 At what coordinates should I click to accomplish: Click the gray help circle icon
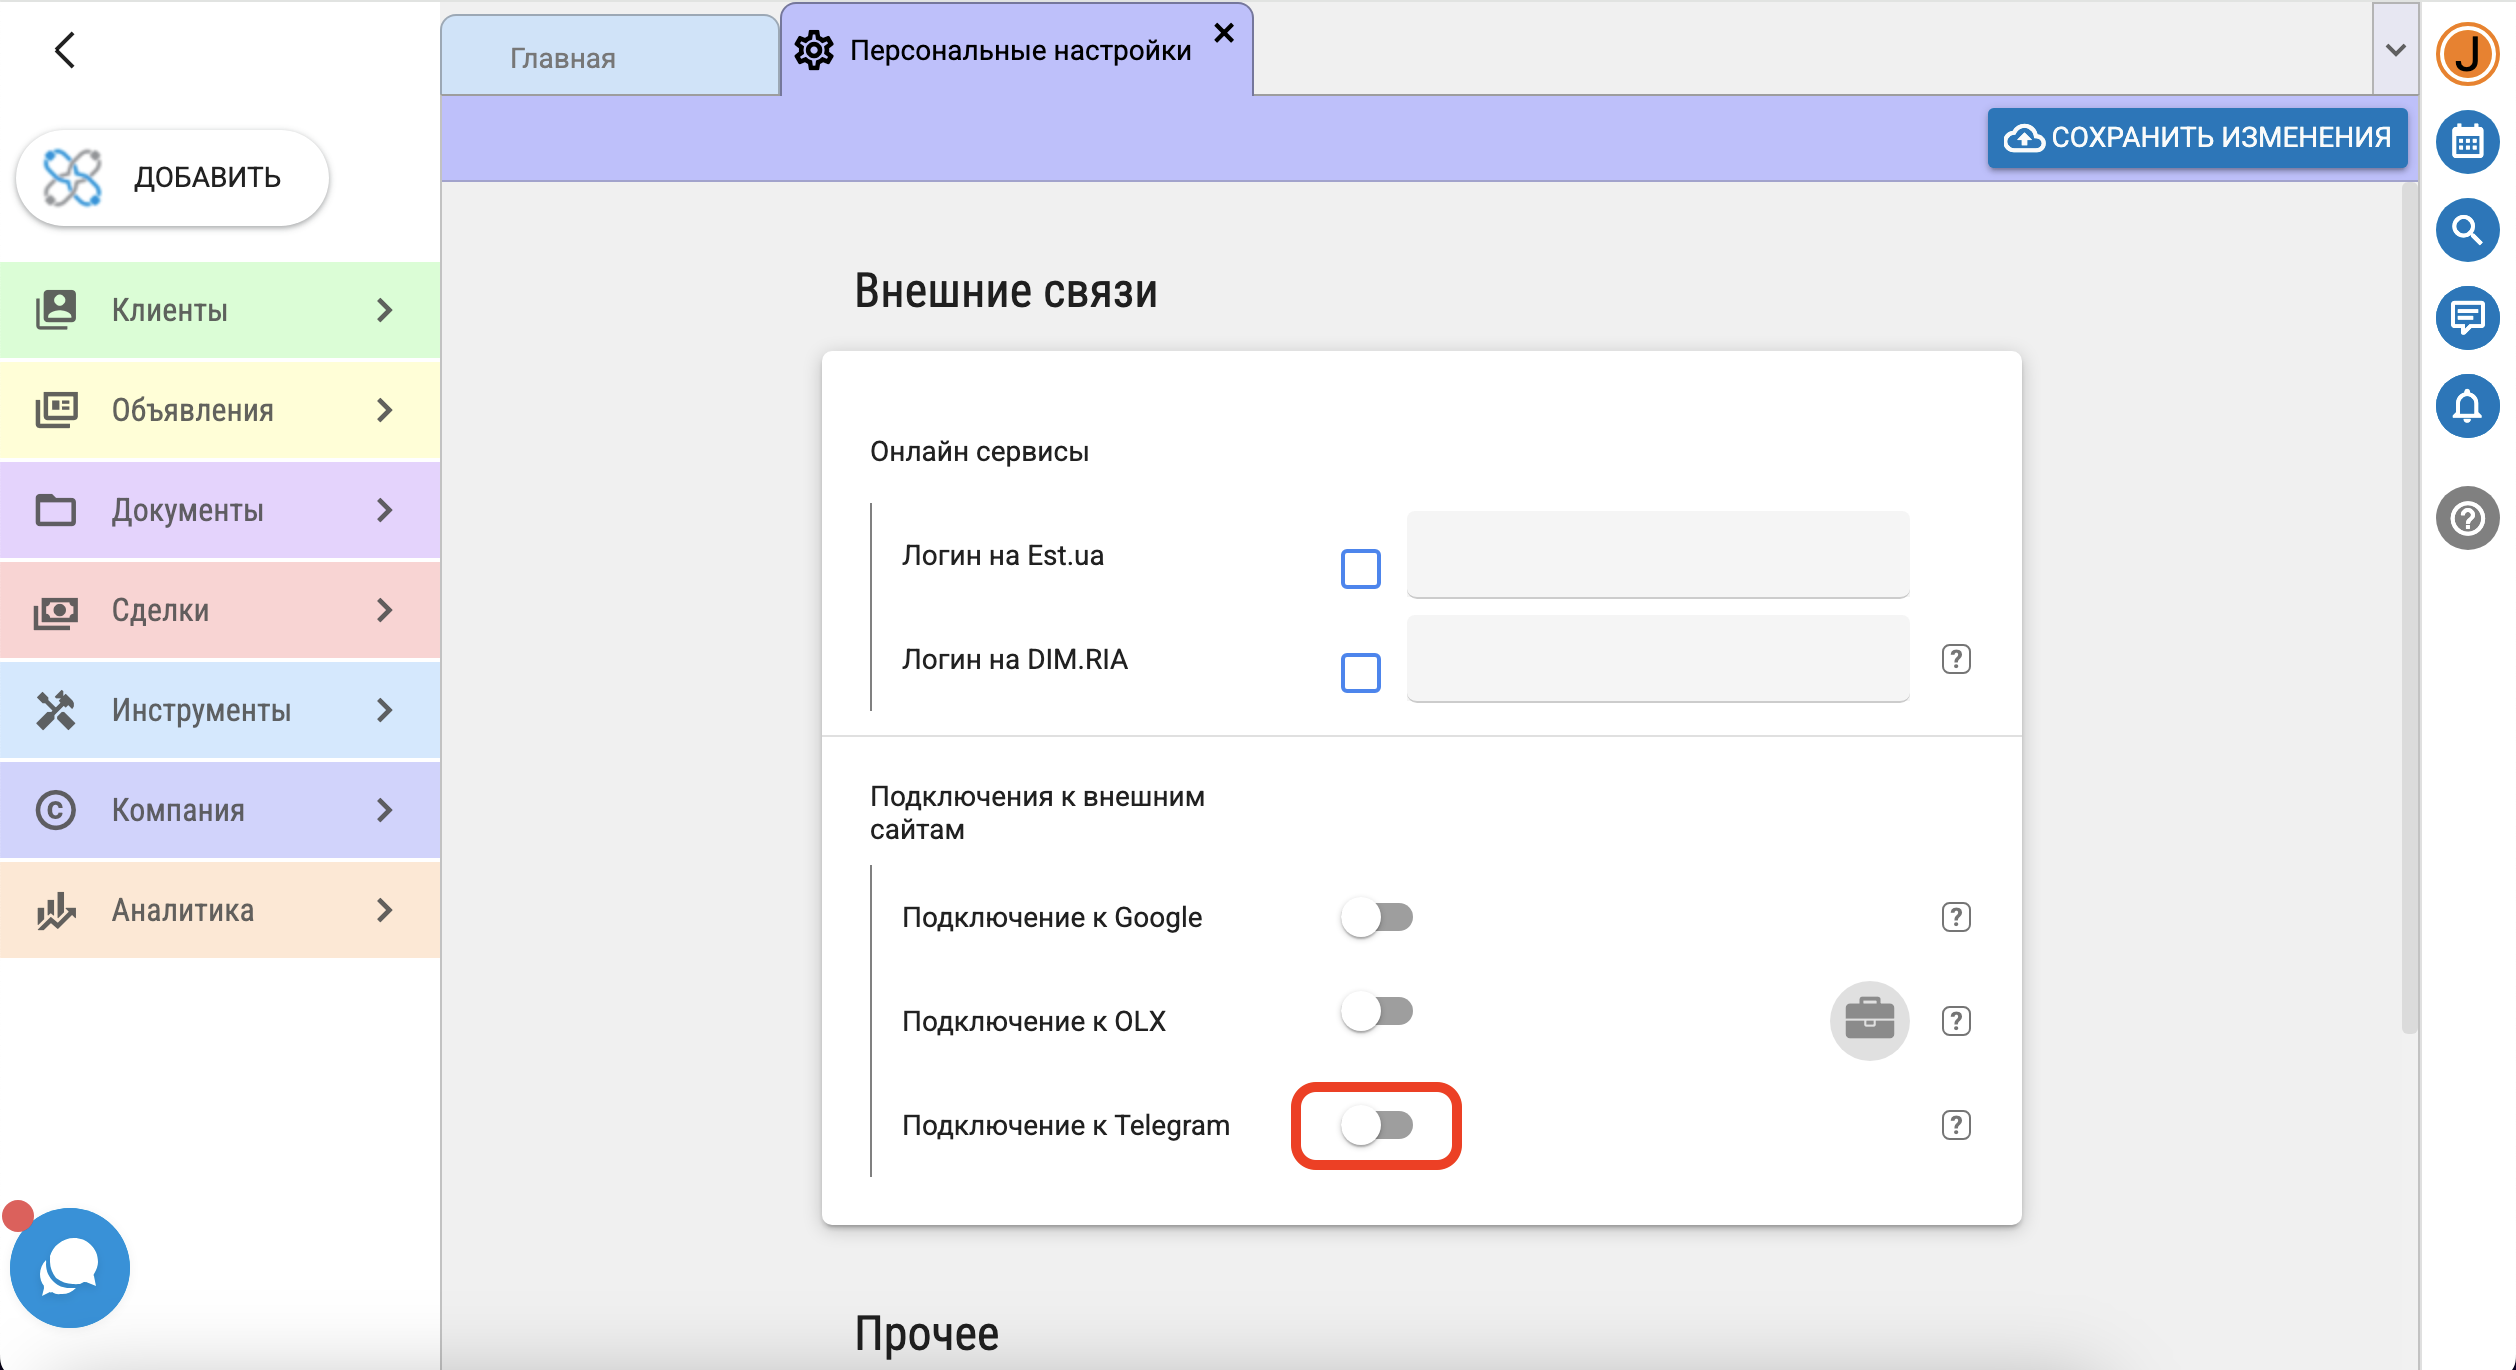click(x=2467, y=518)
